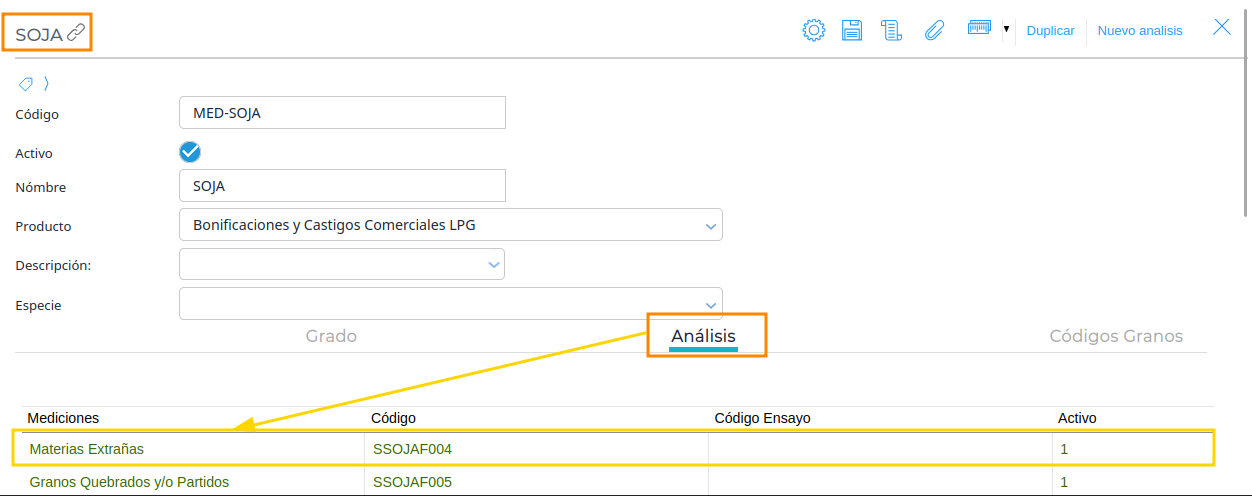Click the Duplicar button

pos(1051,31)
